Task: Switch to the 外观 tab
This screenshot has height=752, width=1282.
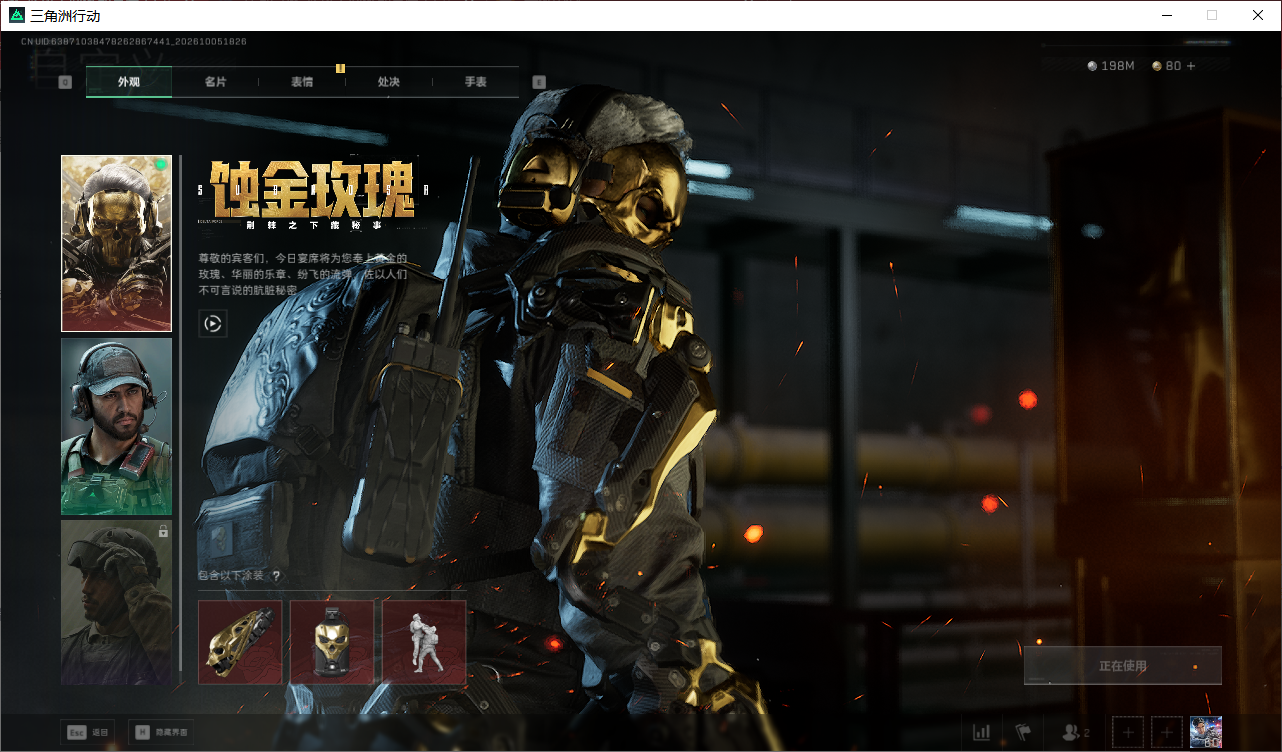Action: pyautogui.click(x=129, y=82)
